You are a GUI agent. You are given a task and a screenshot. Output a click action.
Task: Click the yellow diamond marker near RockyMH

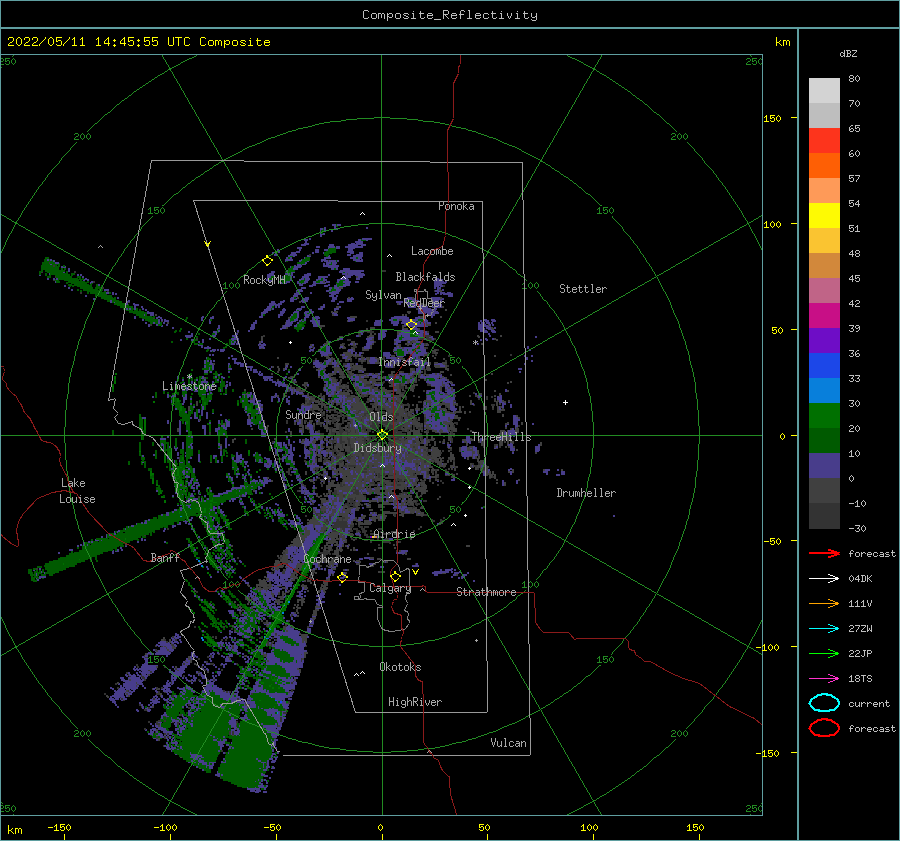click(267, 261)
